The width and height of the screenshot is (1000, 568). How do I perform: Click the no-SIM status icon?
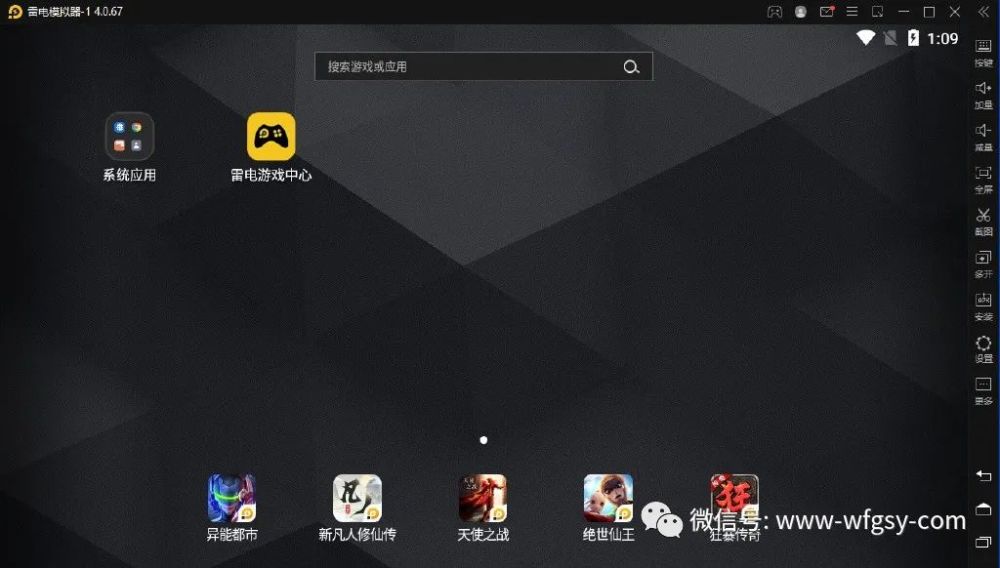coord(890,38)
